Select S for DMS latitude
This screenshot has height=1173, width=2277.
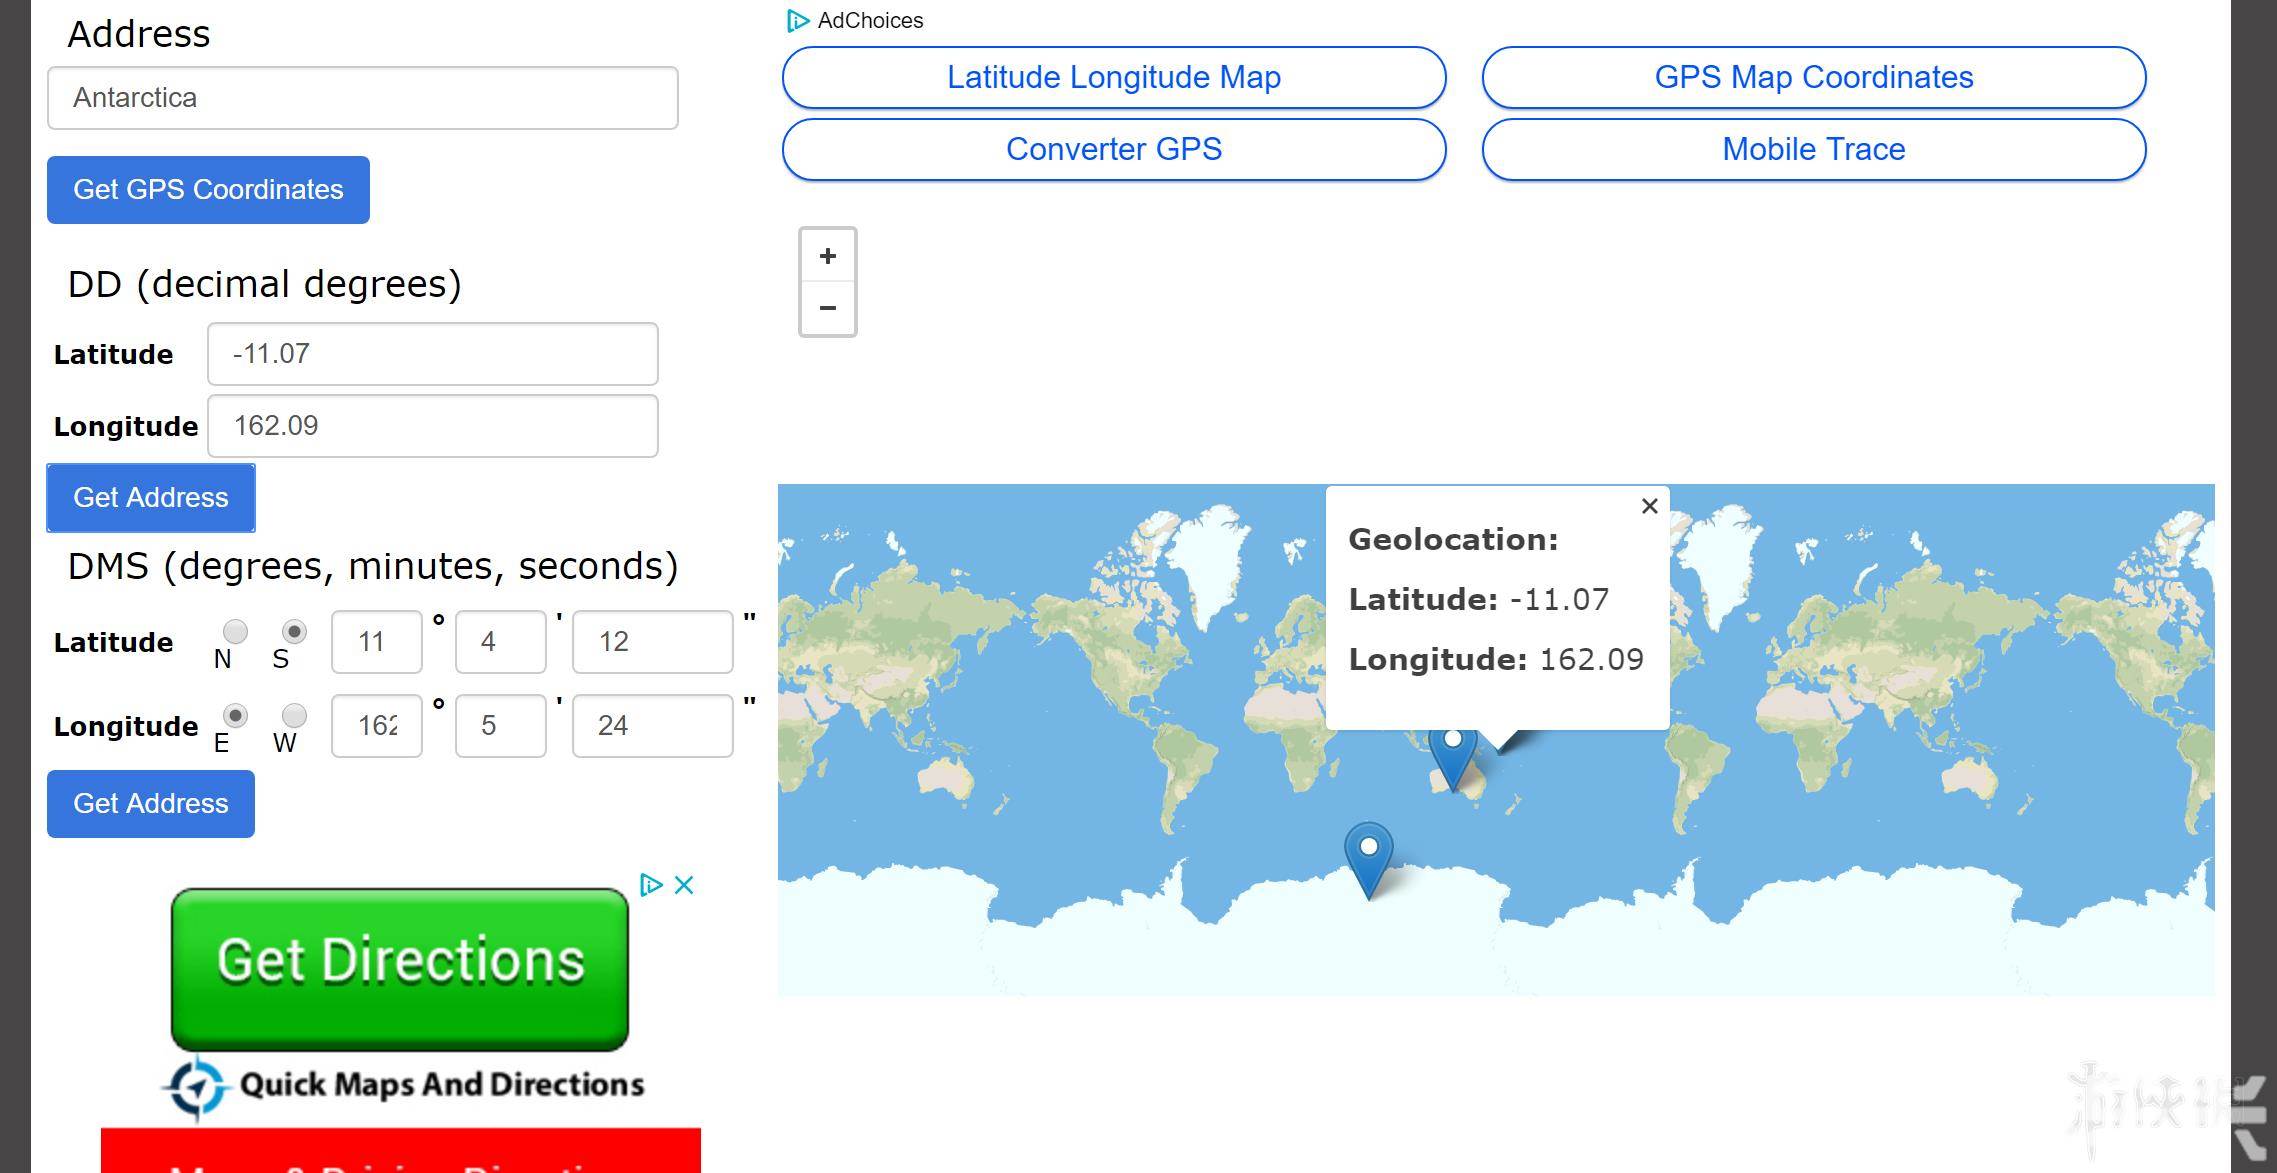(x=294, y=631)
